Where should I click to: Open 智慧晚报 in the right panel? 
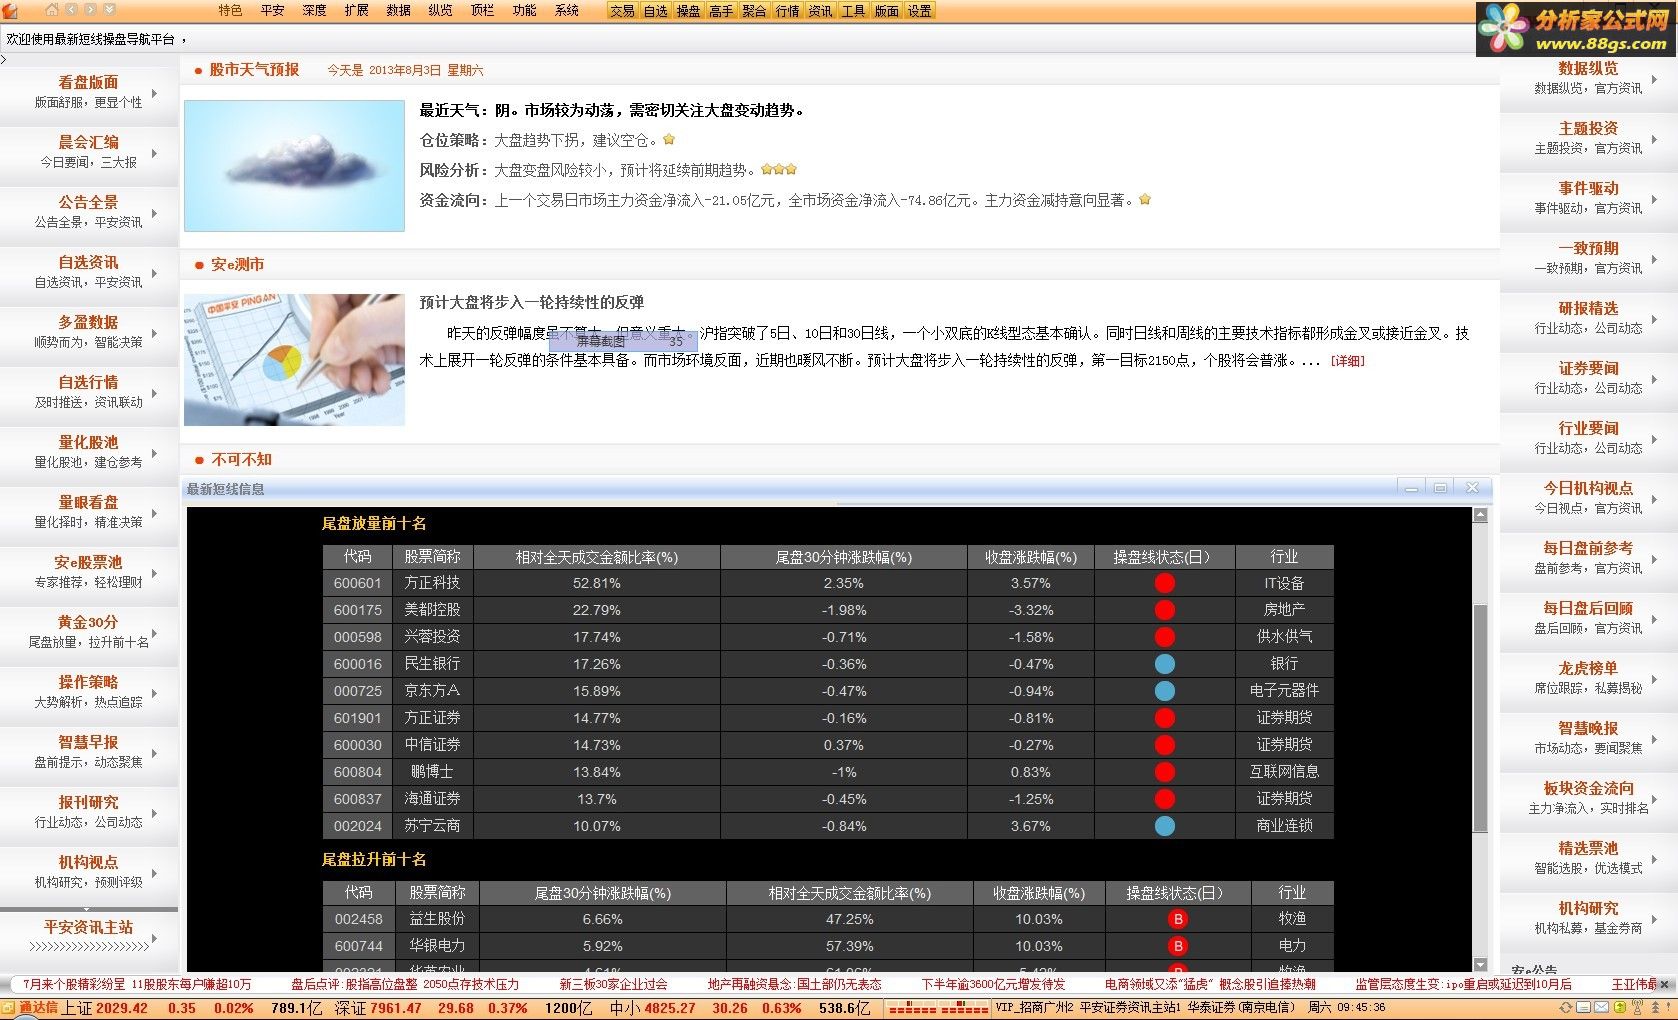click(x=1588, y=737)
